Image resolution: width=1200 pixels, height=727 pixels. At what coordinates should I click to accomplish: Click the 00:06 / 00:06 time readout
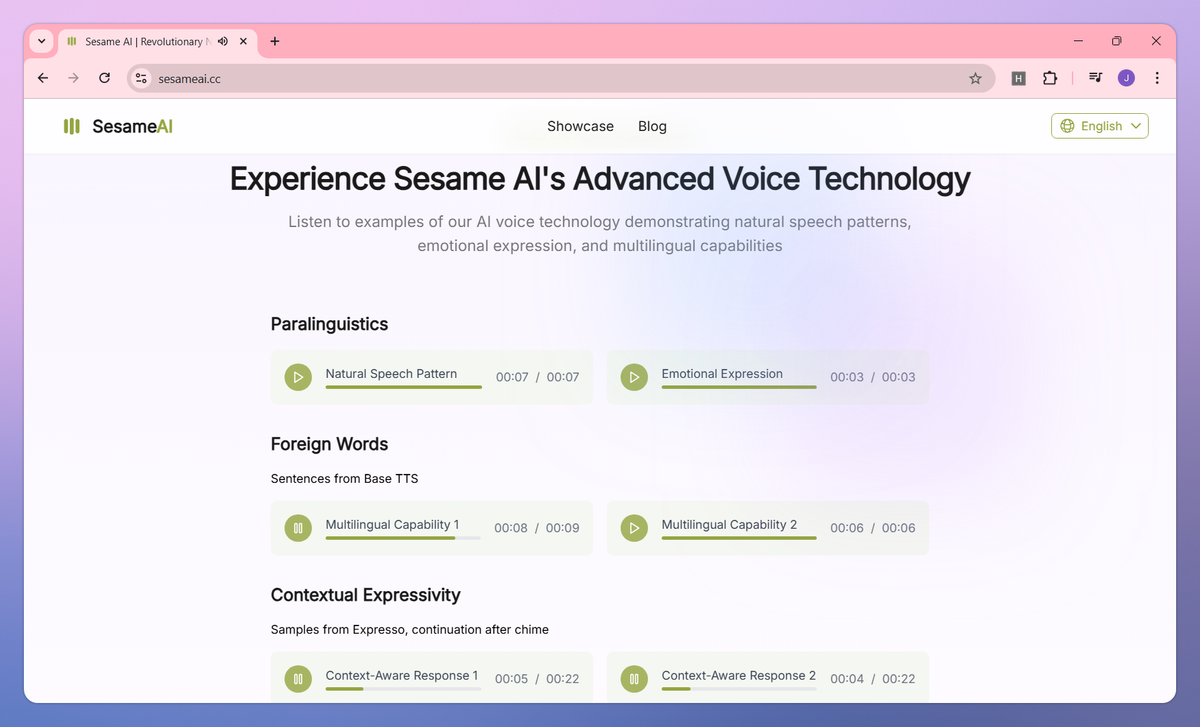tap(873, 528)
